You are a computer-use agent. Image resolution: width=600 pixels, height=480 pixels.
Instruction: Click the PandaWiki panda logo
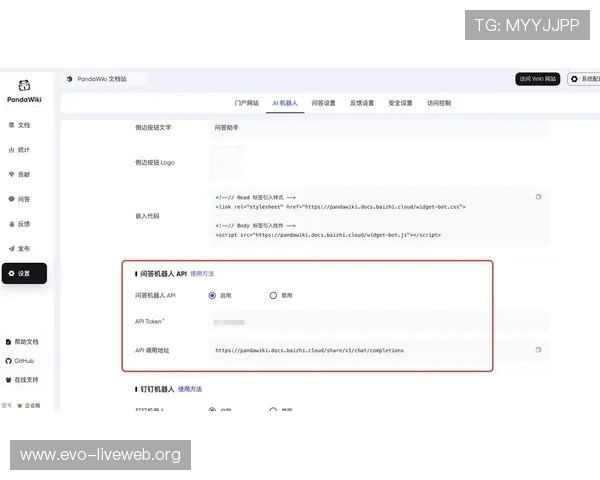pos(24,85)
